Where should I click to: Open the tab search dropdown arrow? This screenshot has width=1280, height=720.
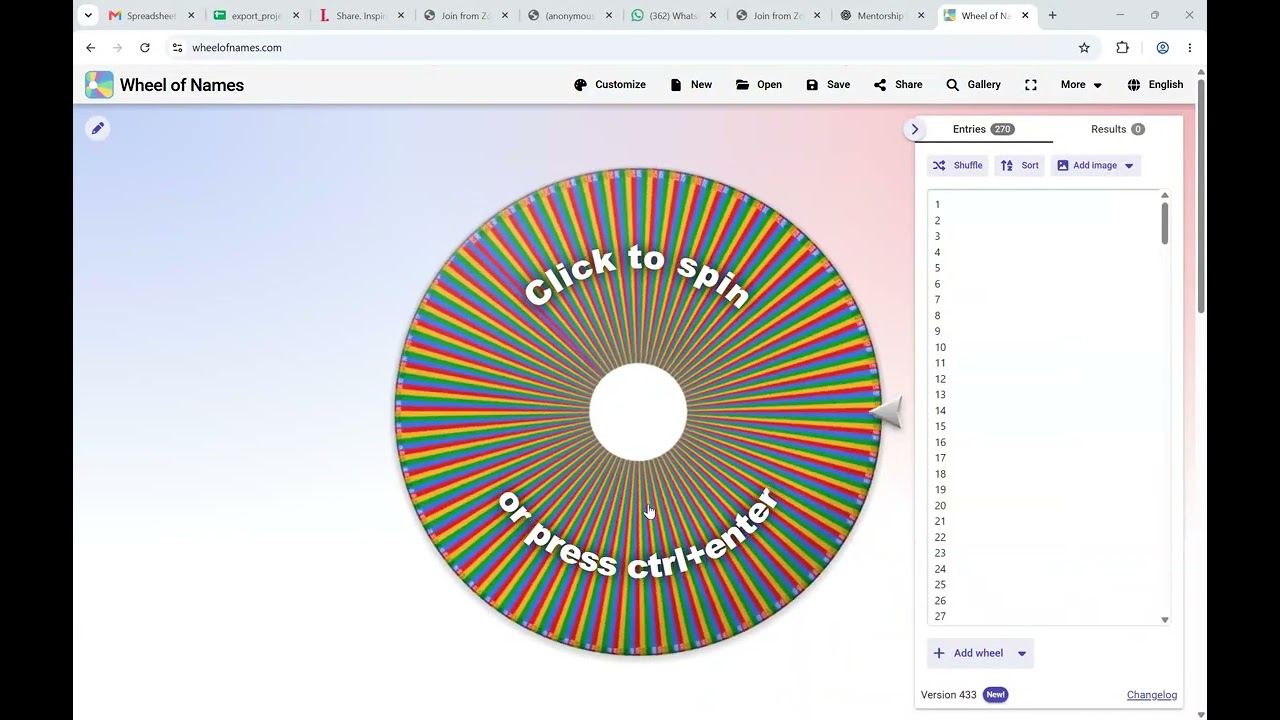coord(88,15)
